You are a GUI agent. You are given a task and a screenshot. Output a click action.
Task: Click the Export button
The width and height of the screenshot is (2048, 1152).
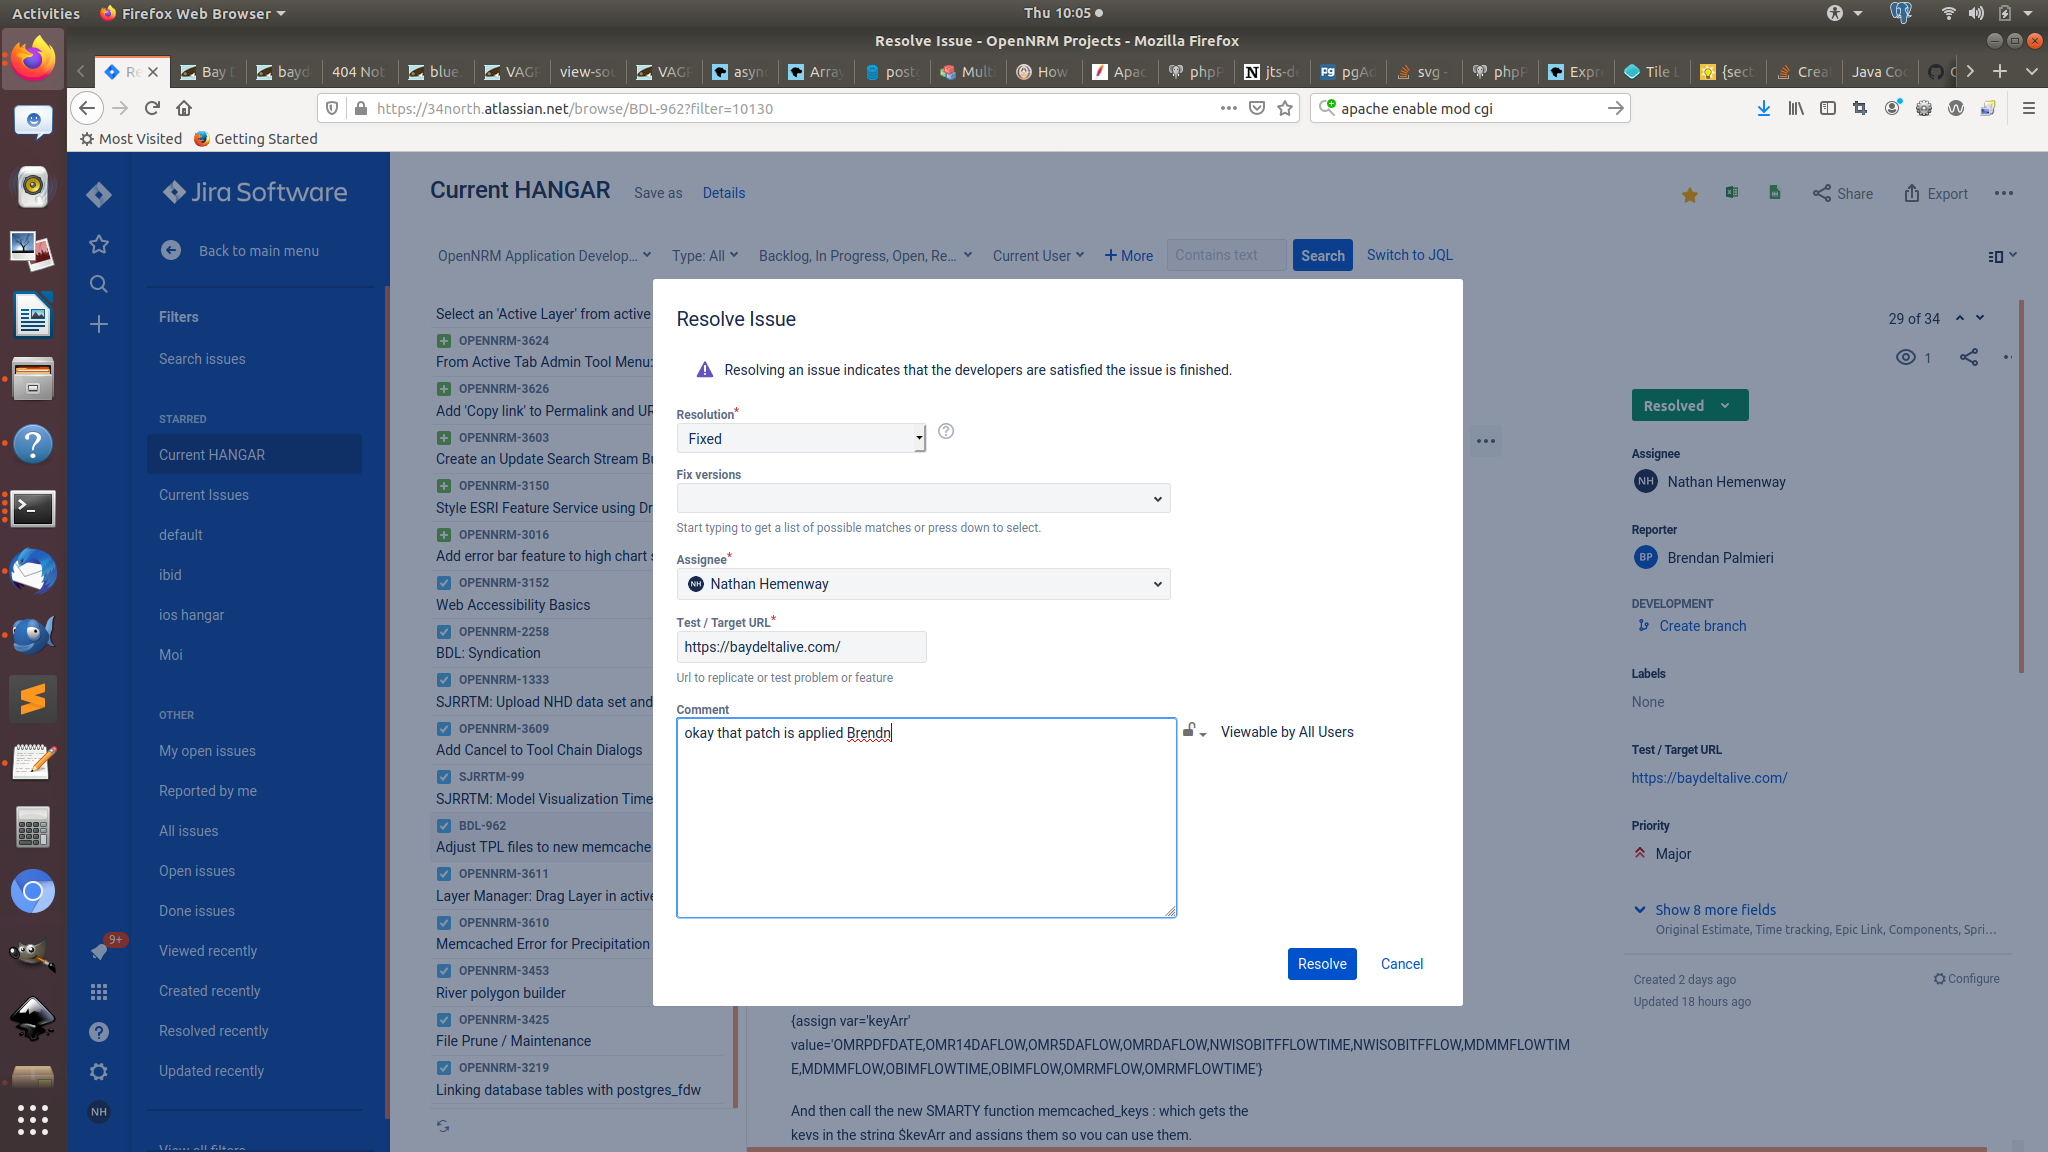tap(1935, 194)
